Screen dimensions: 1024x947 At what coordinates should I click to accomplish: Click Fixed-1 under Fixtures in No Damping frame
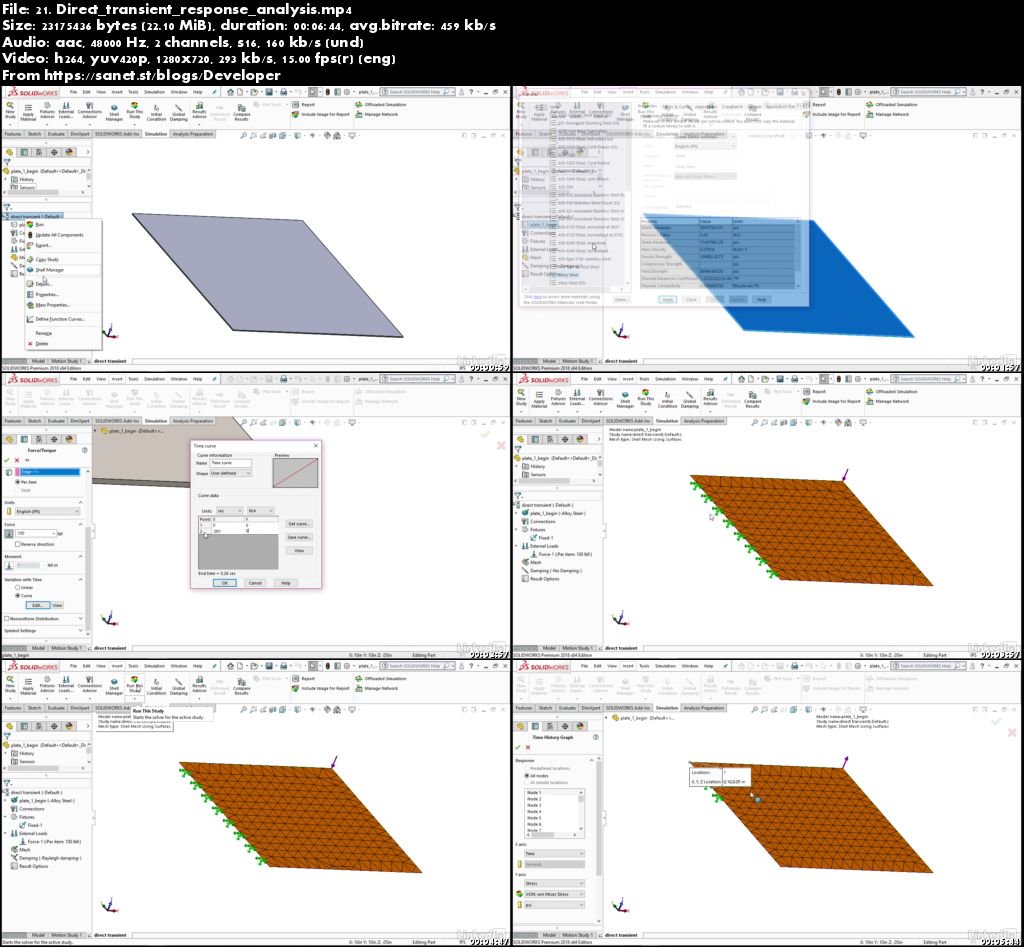[x=546, y=538]
